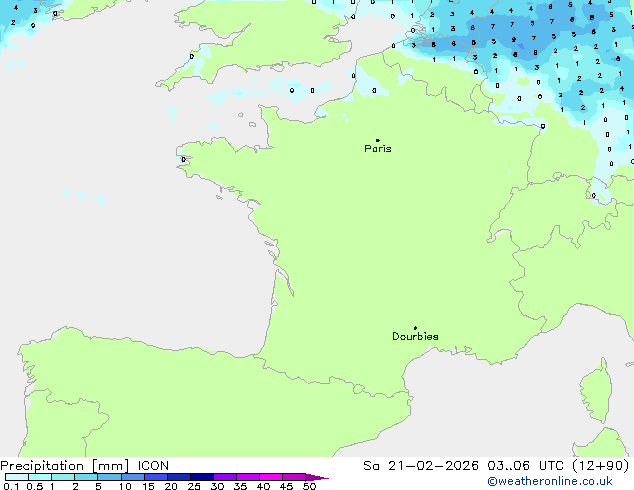Pick the palest cyan swatch starting the legend

point(17,477)
